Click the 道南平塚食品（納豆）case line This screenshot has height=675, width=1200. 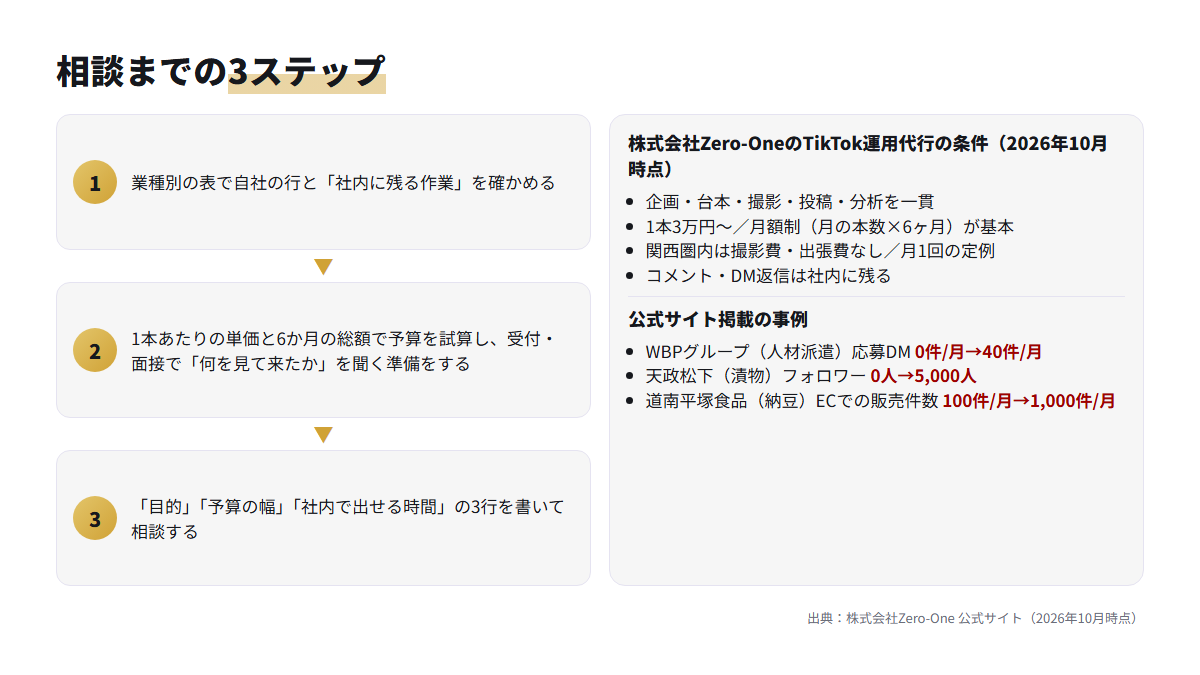pyautogui.click(x=881, y=401)
